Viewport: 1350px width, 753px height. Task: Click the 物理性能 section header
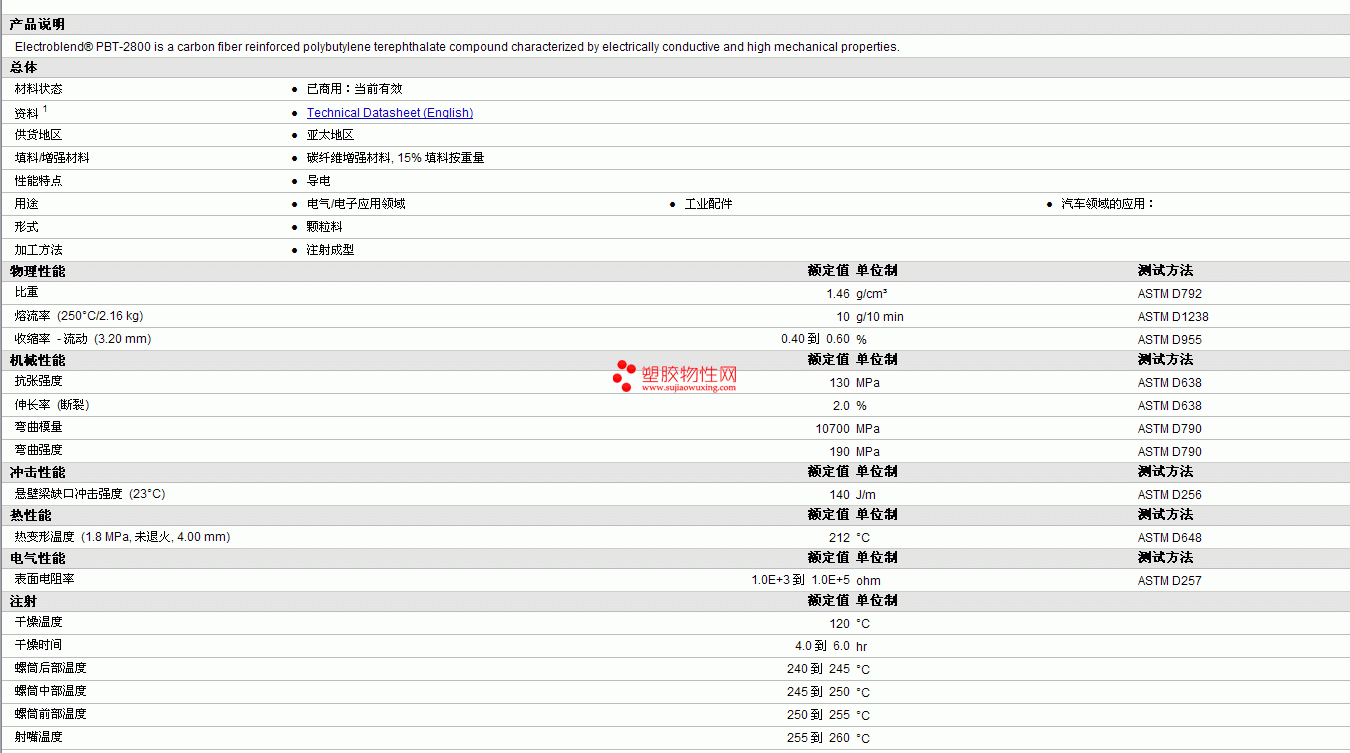[x=38, y=271]
